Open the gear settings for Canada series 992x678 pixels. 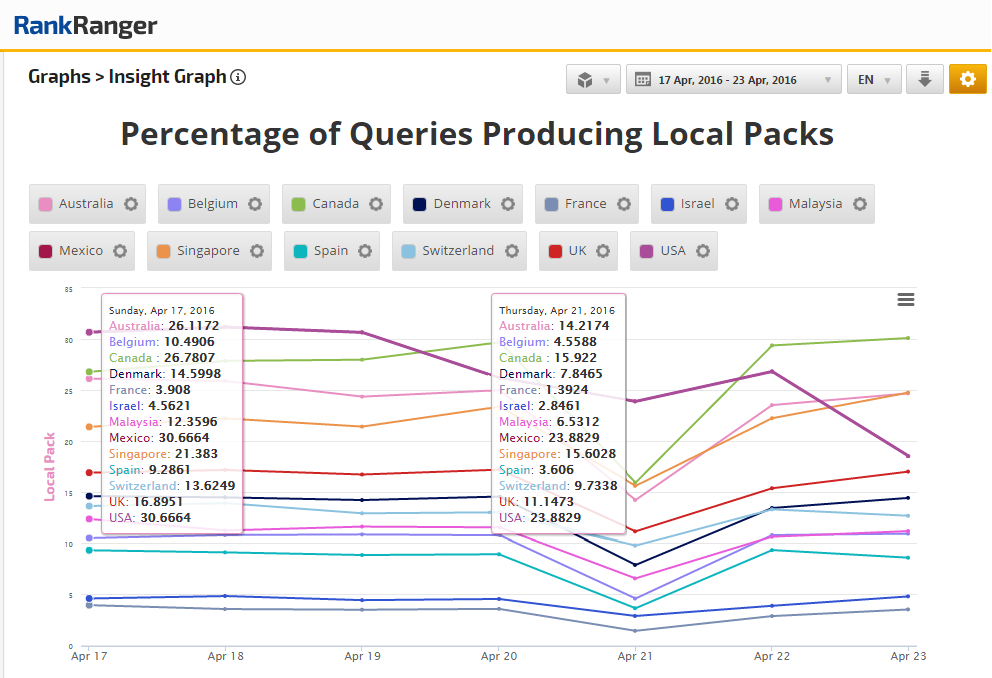click(376, 204)
